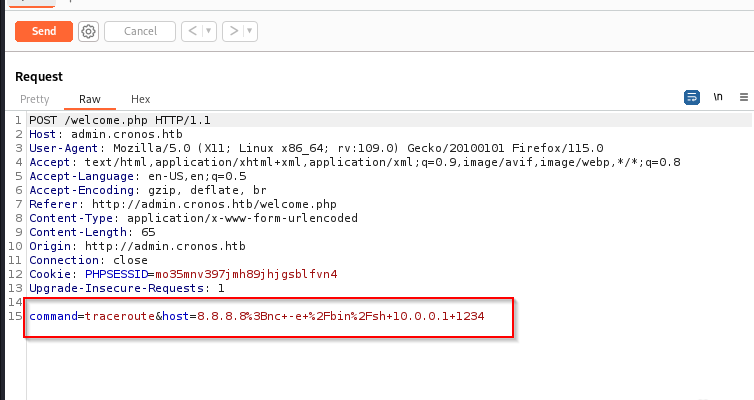Screen dimensions: 754x400
Task: Open the request editor hamburger menu
Action: pos(744,97)
